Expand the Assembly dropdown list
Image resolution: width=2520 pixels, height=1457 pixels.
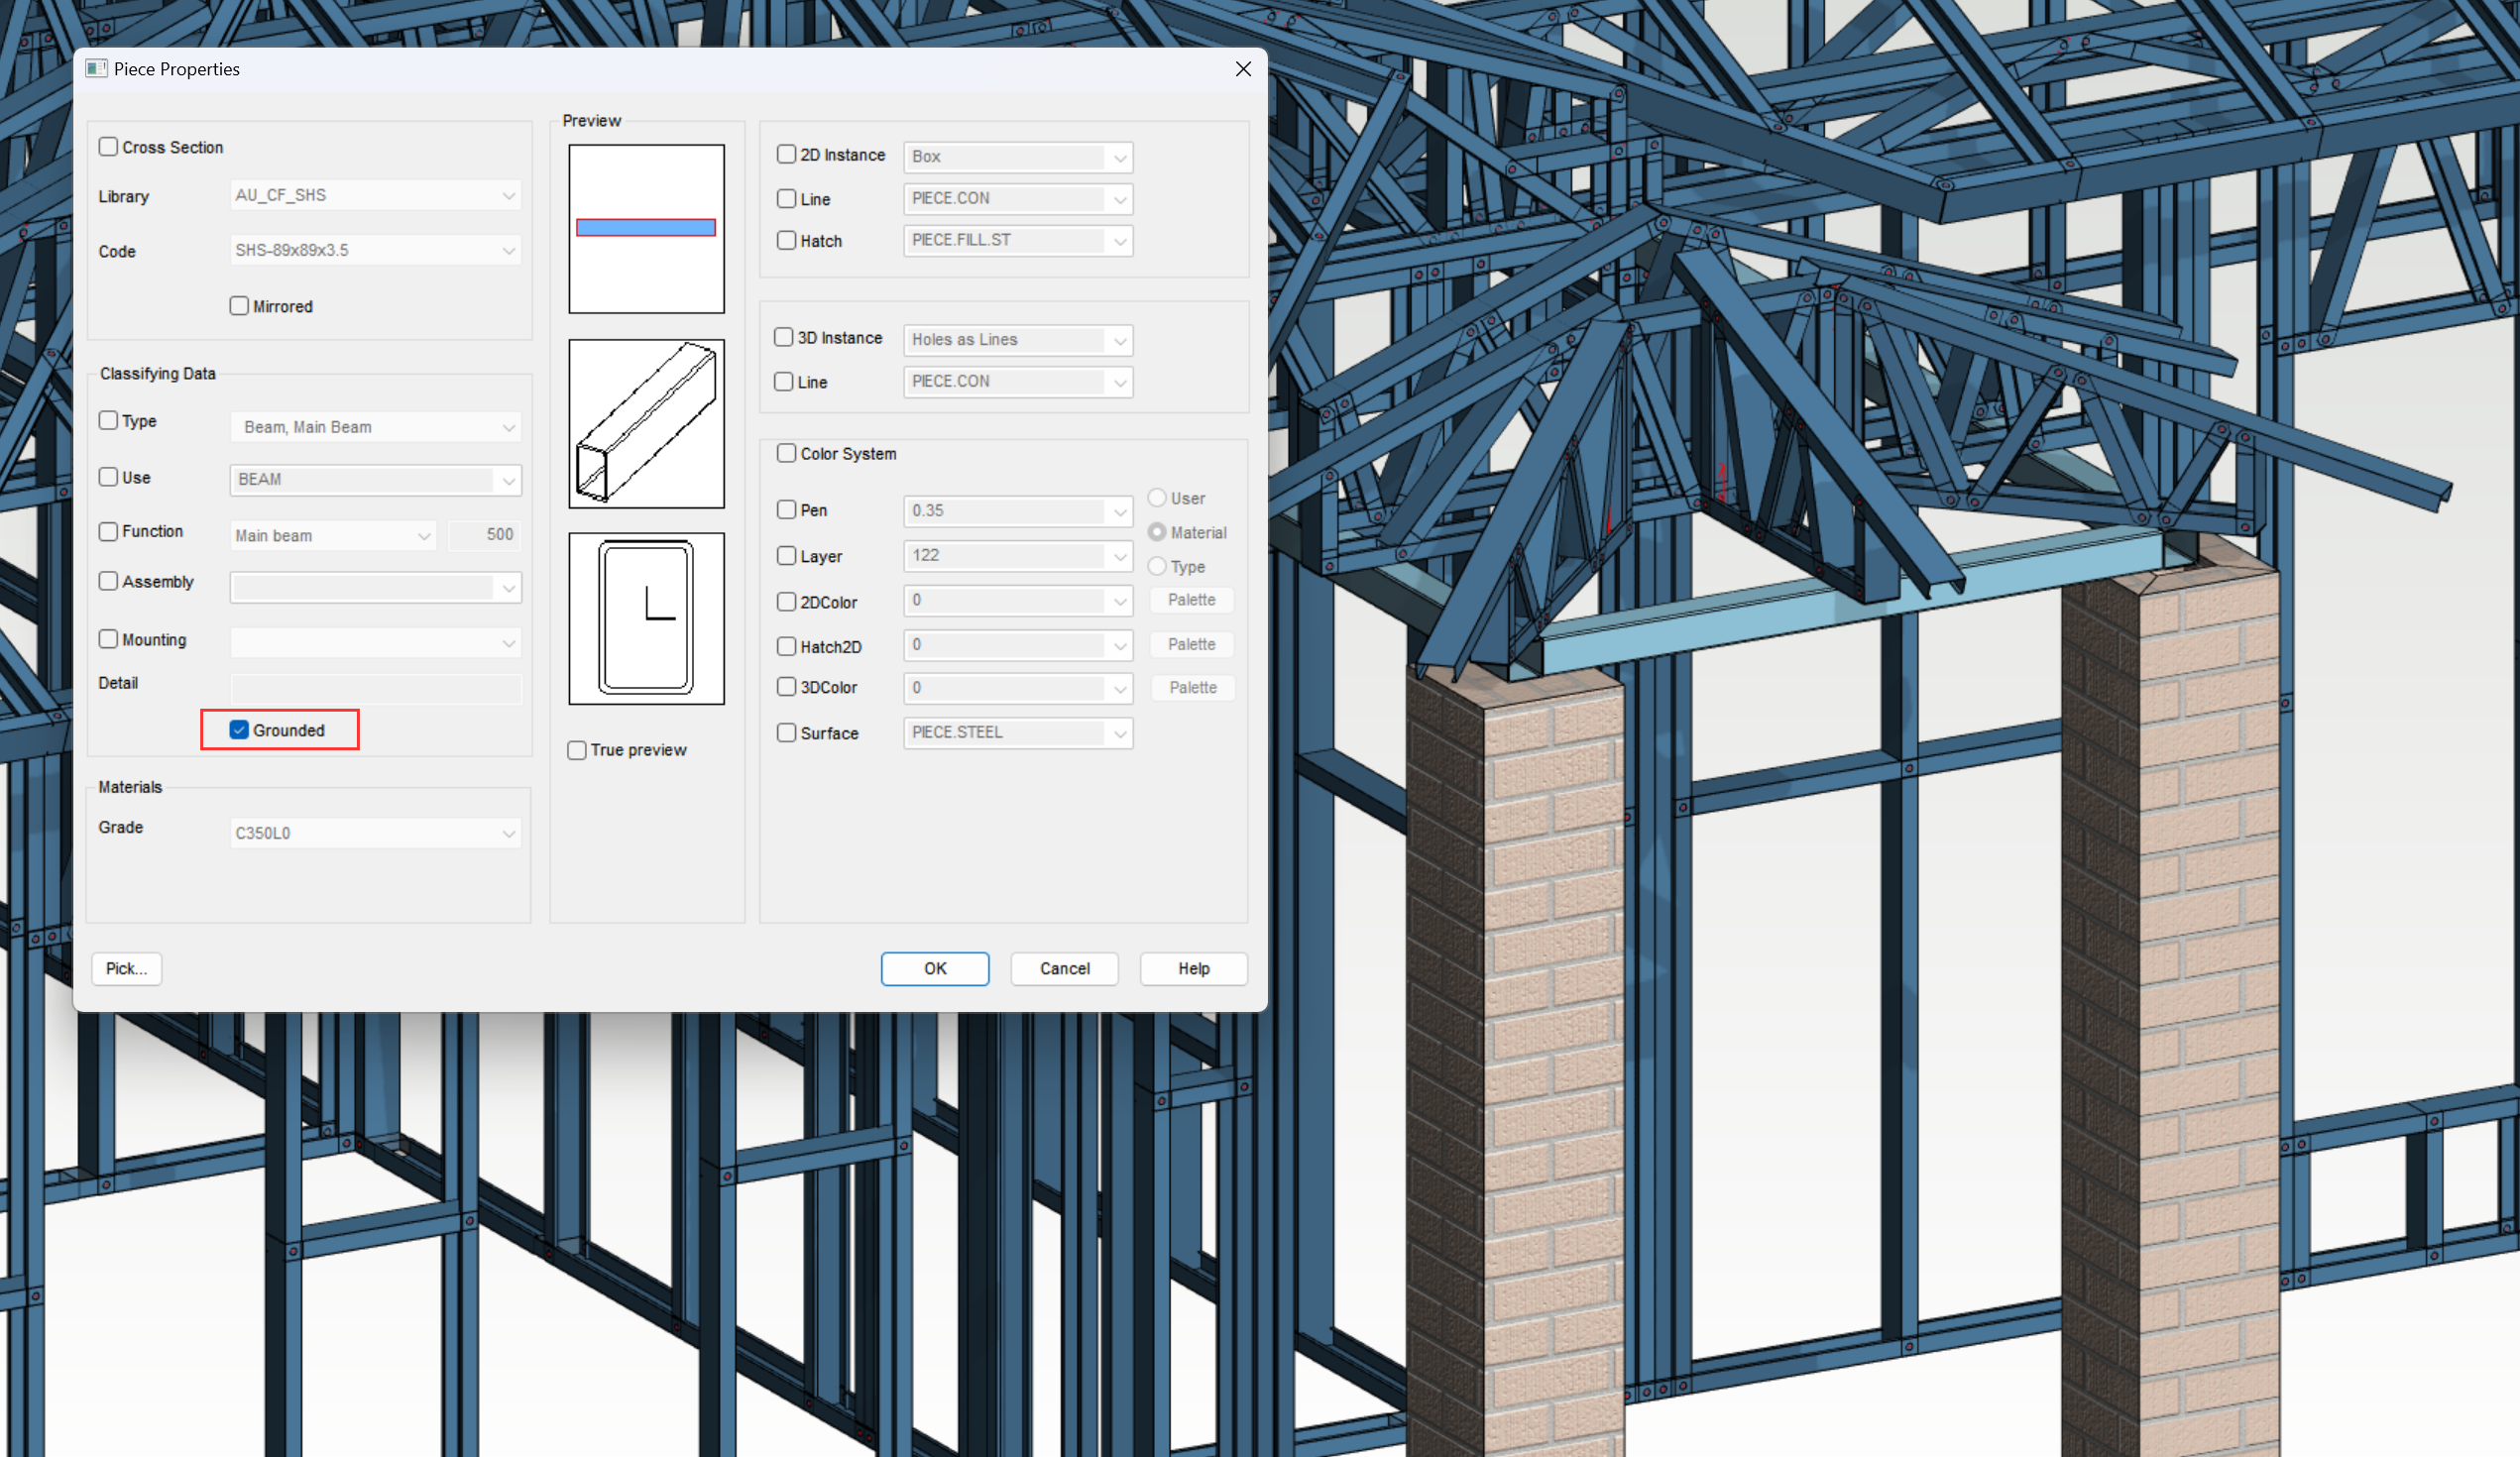click(x=508, y=588)
